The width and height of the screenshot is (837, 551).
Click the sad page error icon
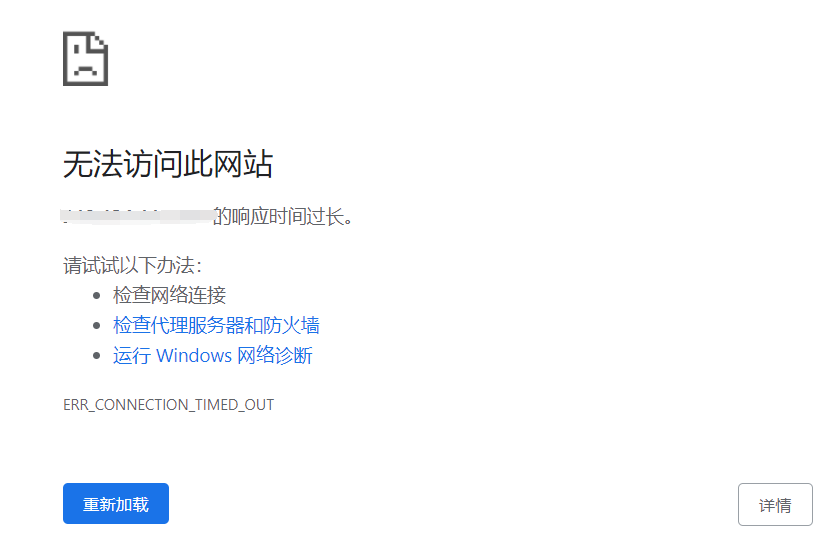point(85,58)
